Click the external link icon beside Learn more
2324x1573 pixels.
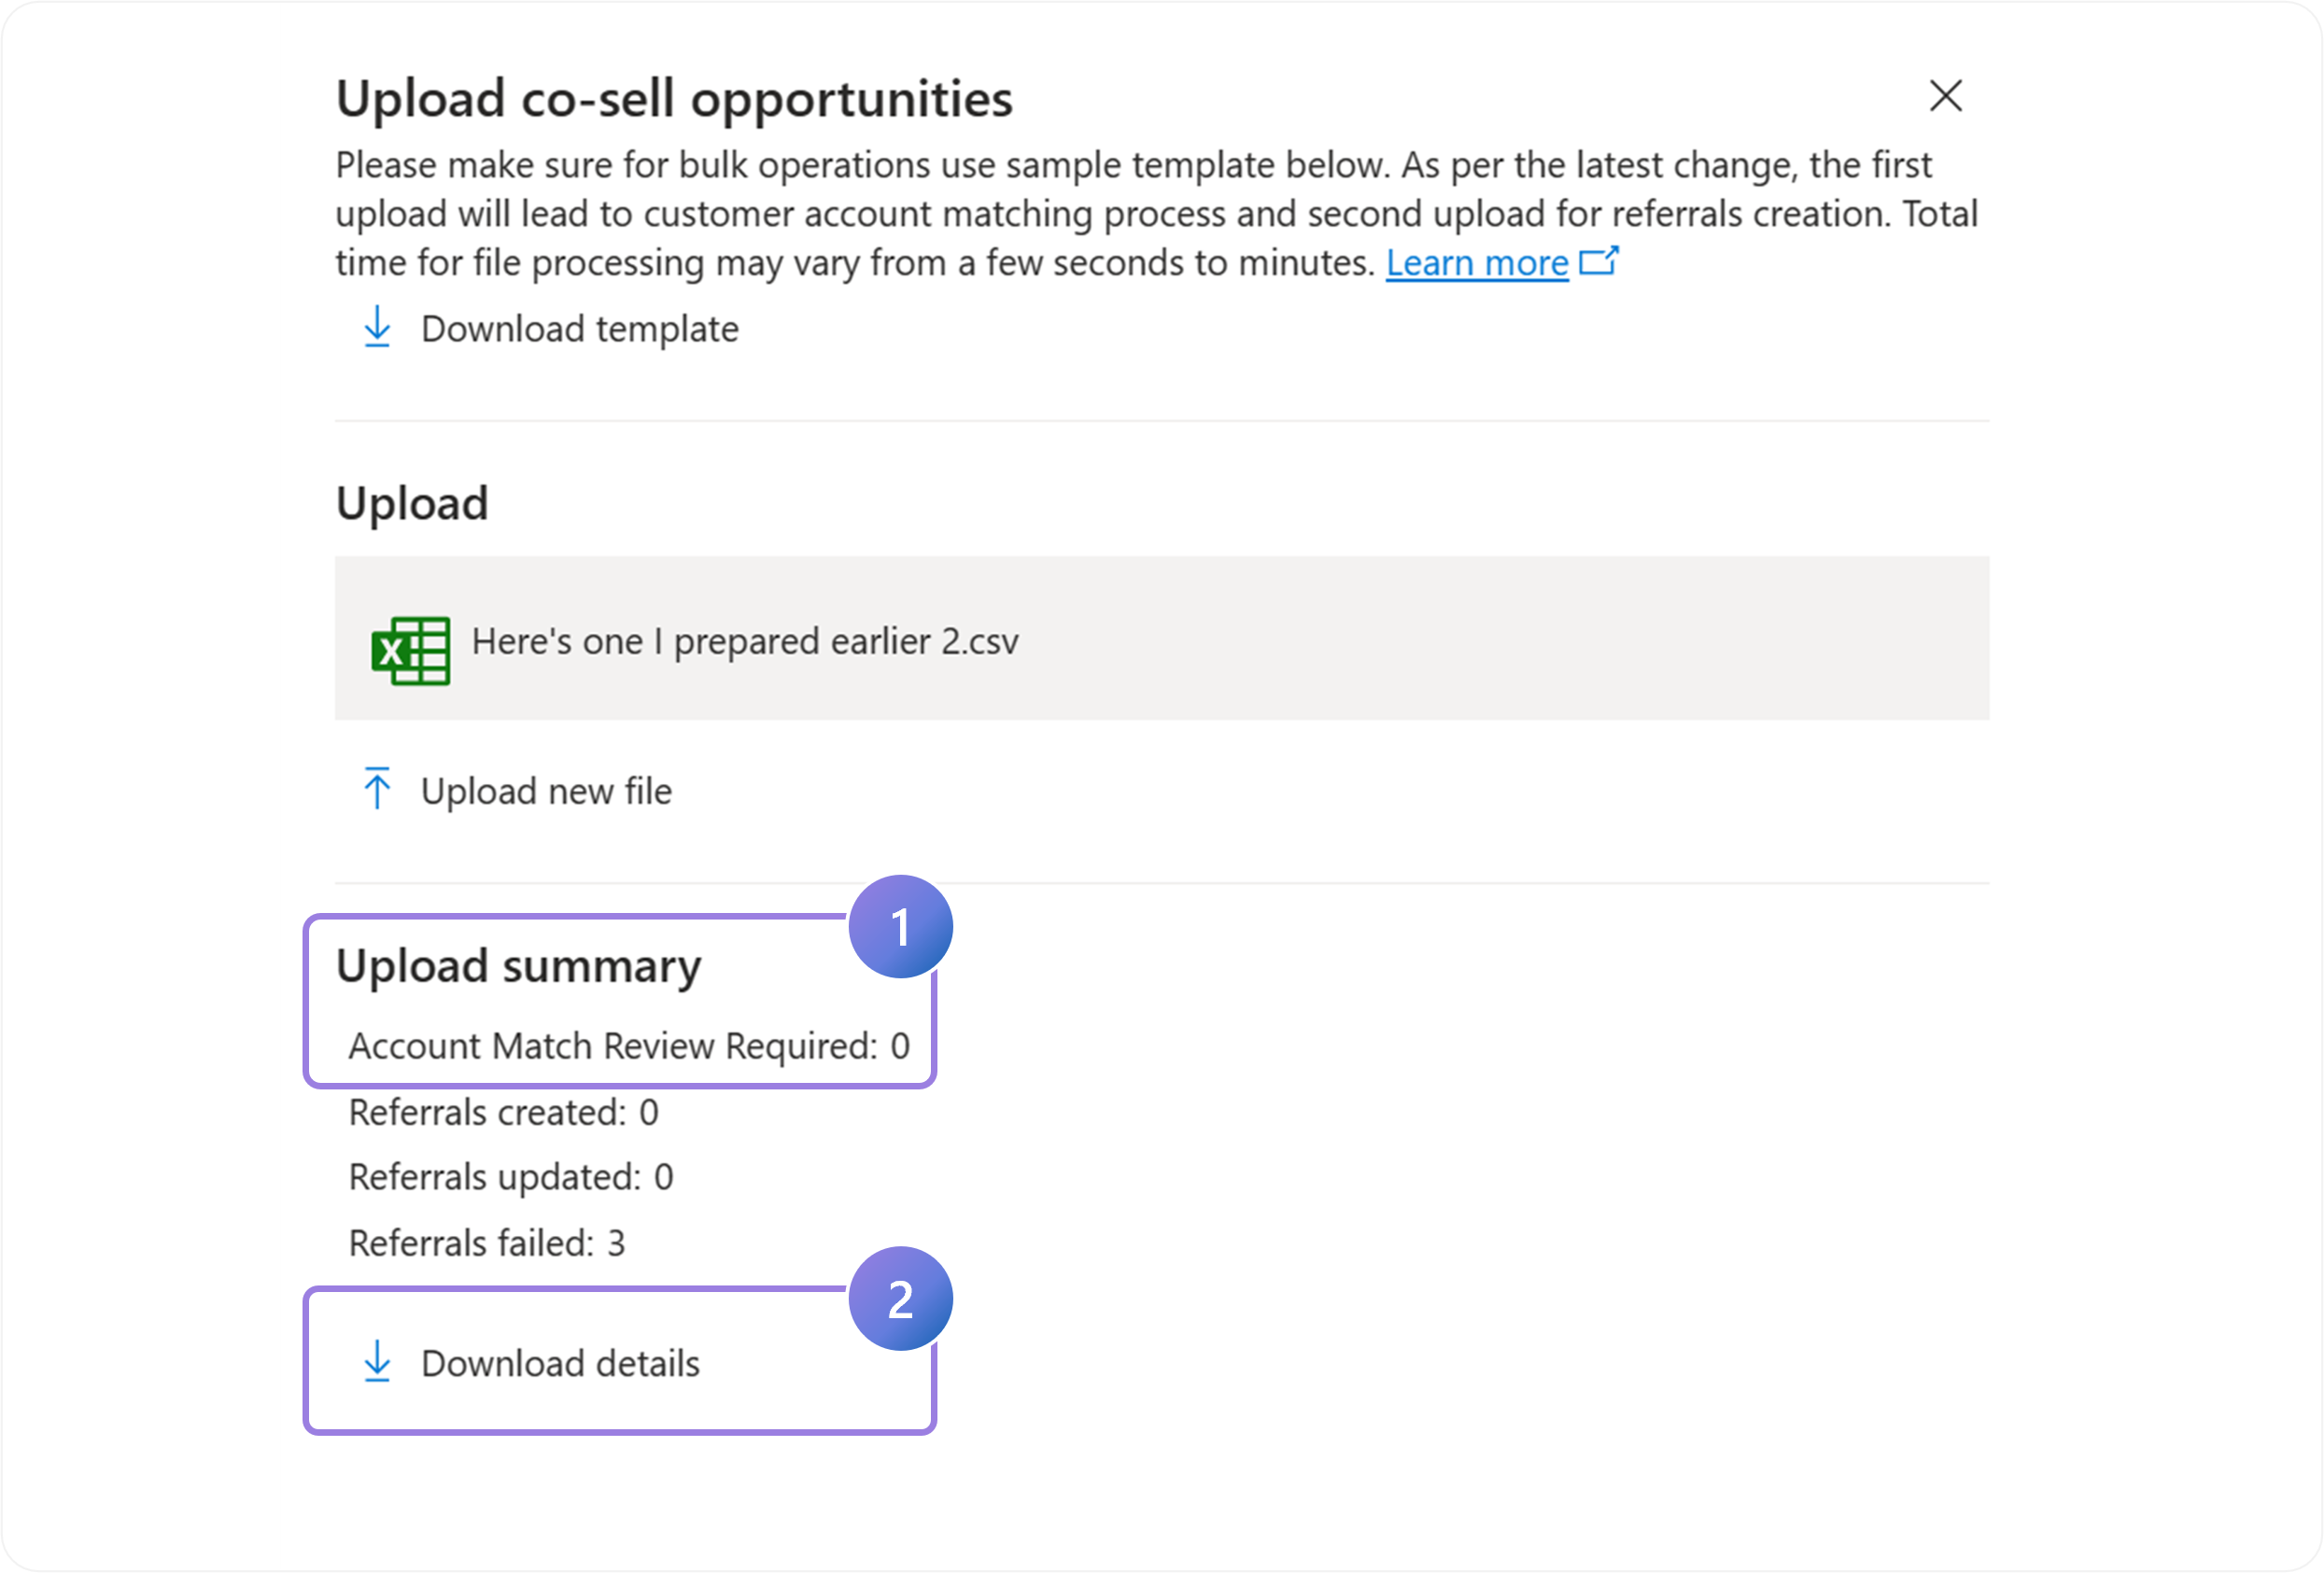pyautogui.click(x=1598, y=260)
